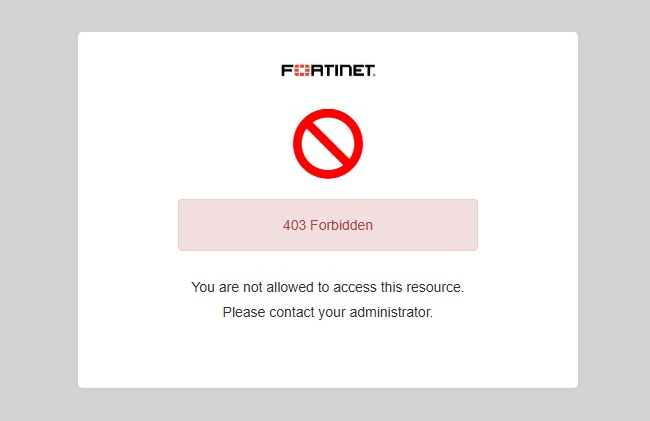Click the red grid emblem in Fortinet logo
650x421 pixels.
click(x=299, y=71)
